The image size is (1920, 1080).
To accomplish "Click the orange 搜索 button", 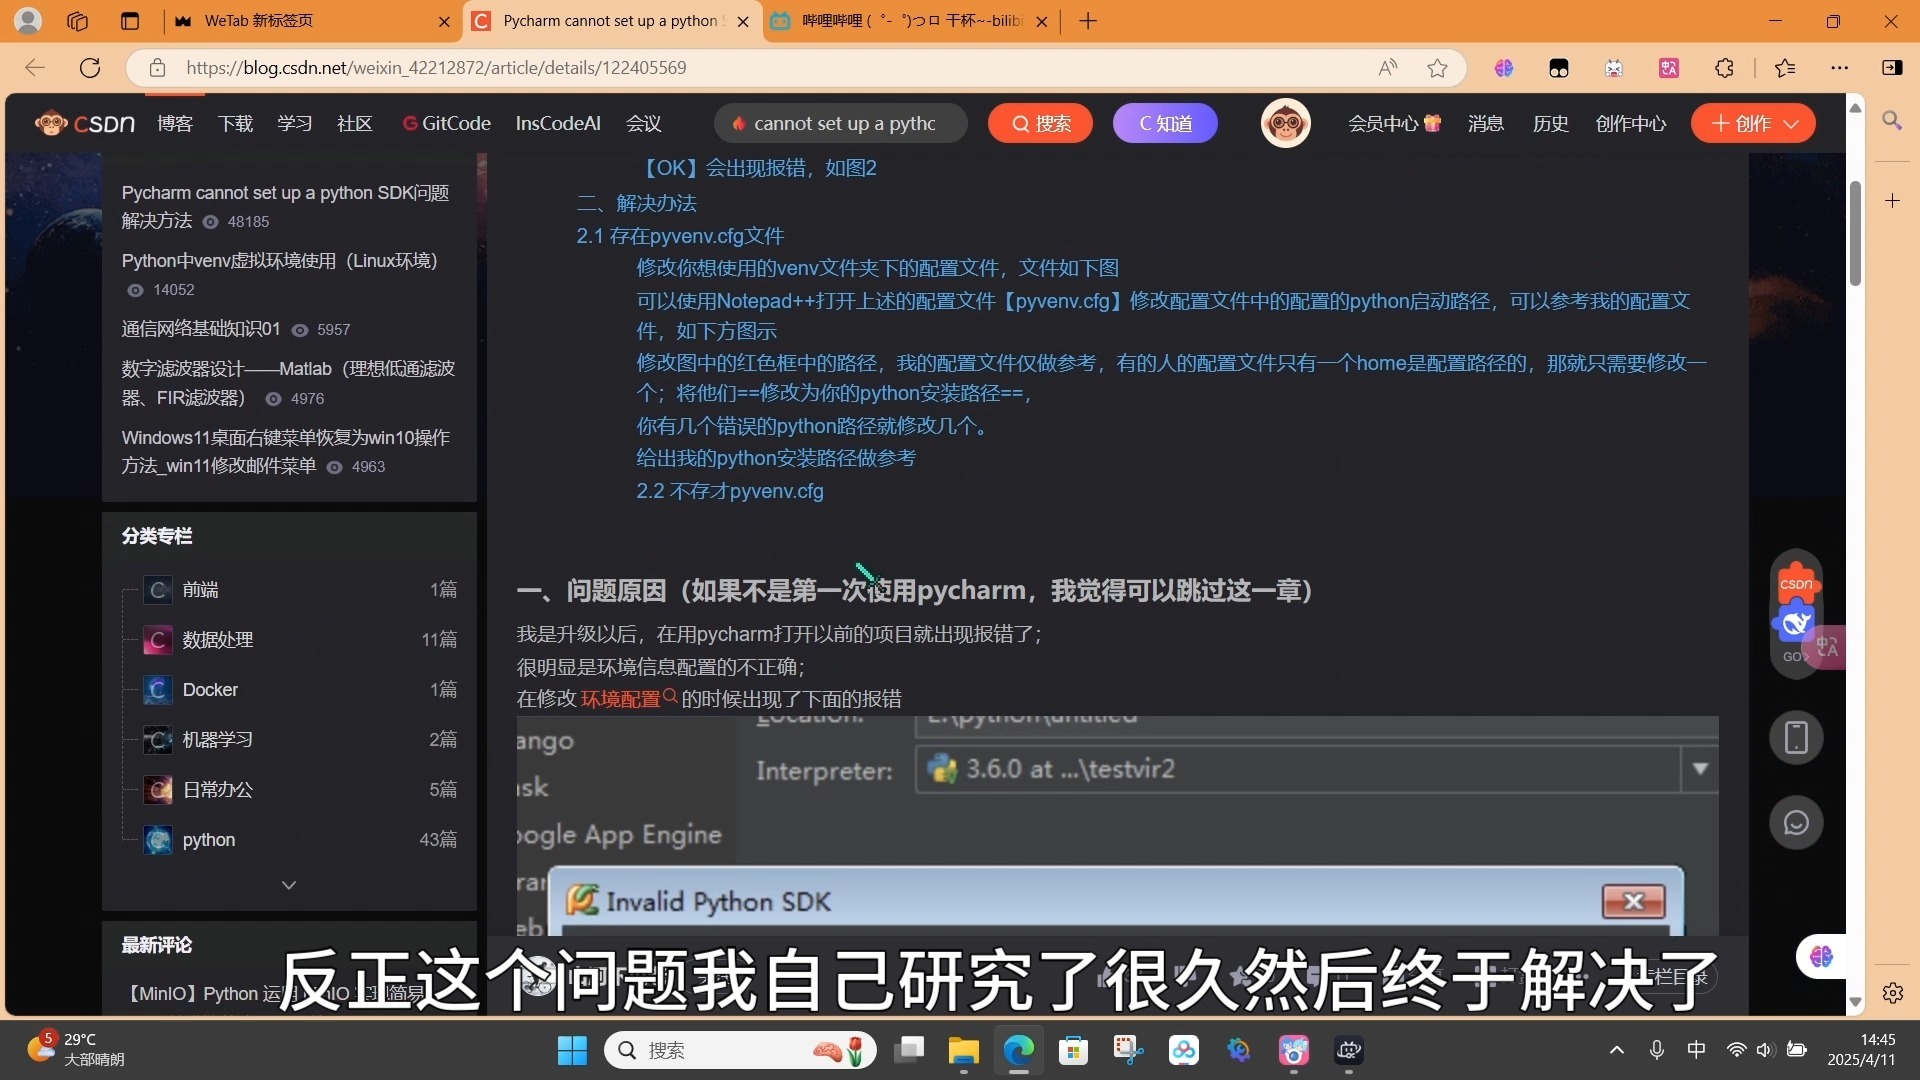I will click(1040, 123).
